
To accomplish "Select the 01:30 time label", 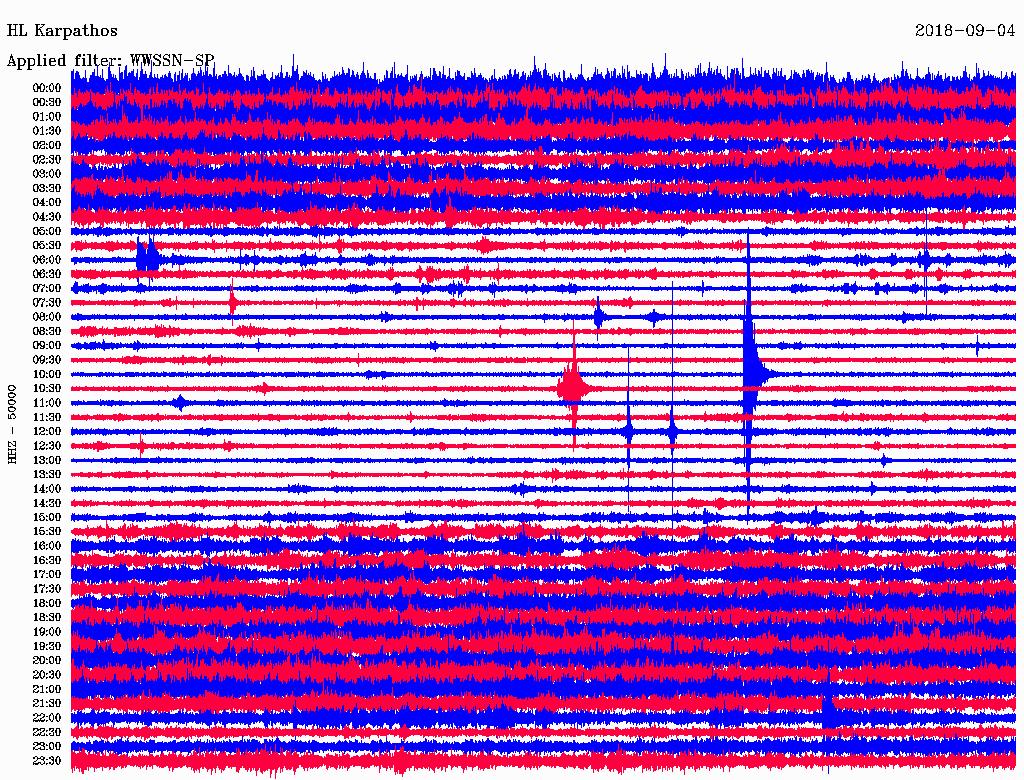I will 47,131.
